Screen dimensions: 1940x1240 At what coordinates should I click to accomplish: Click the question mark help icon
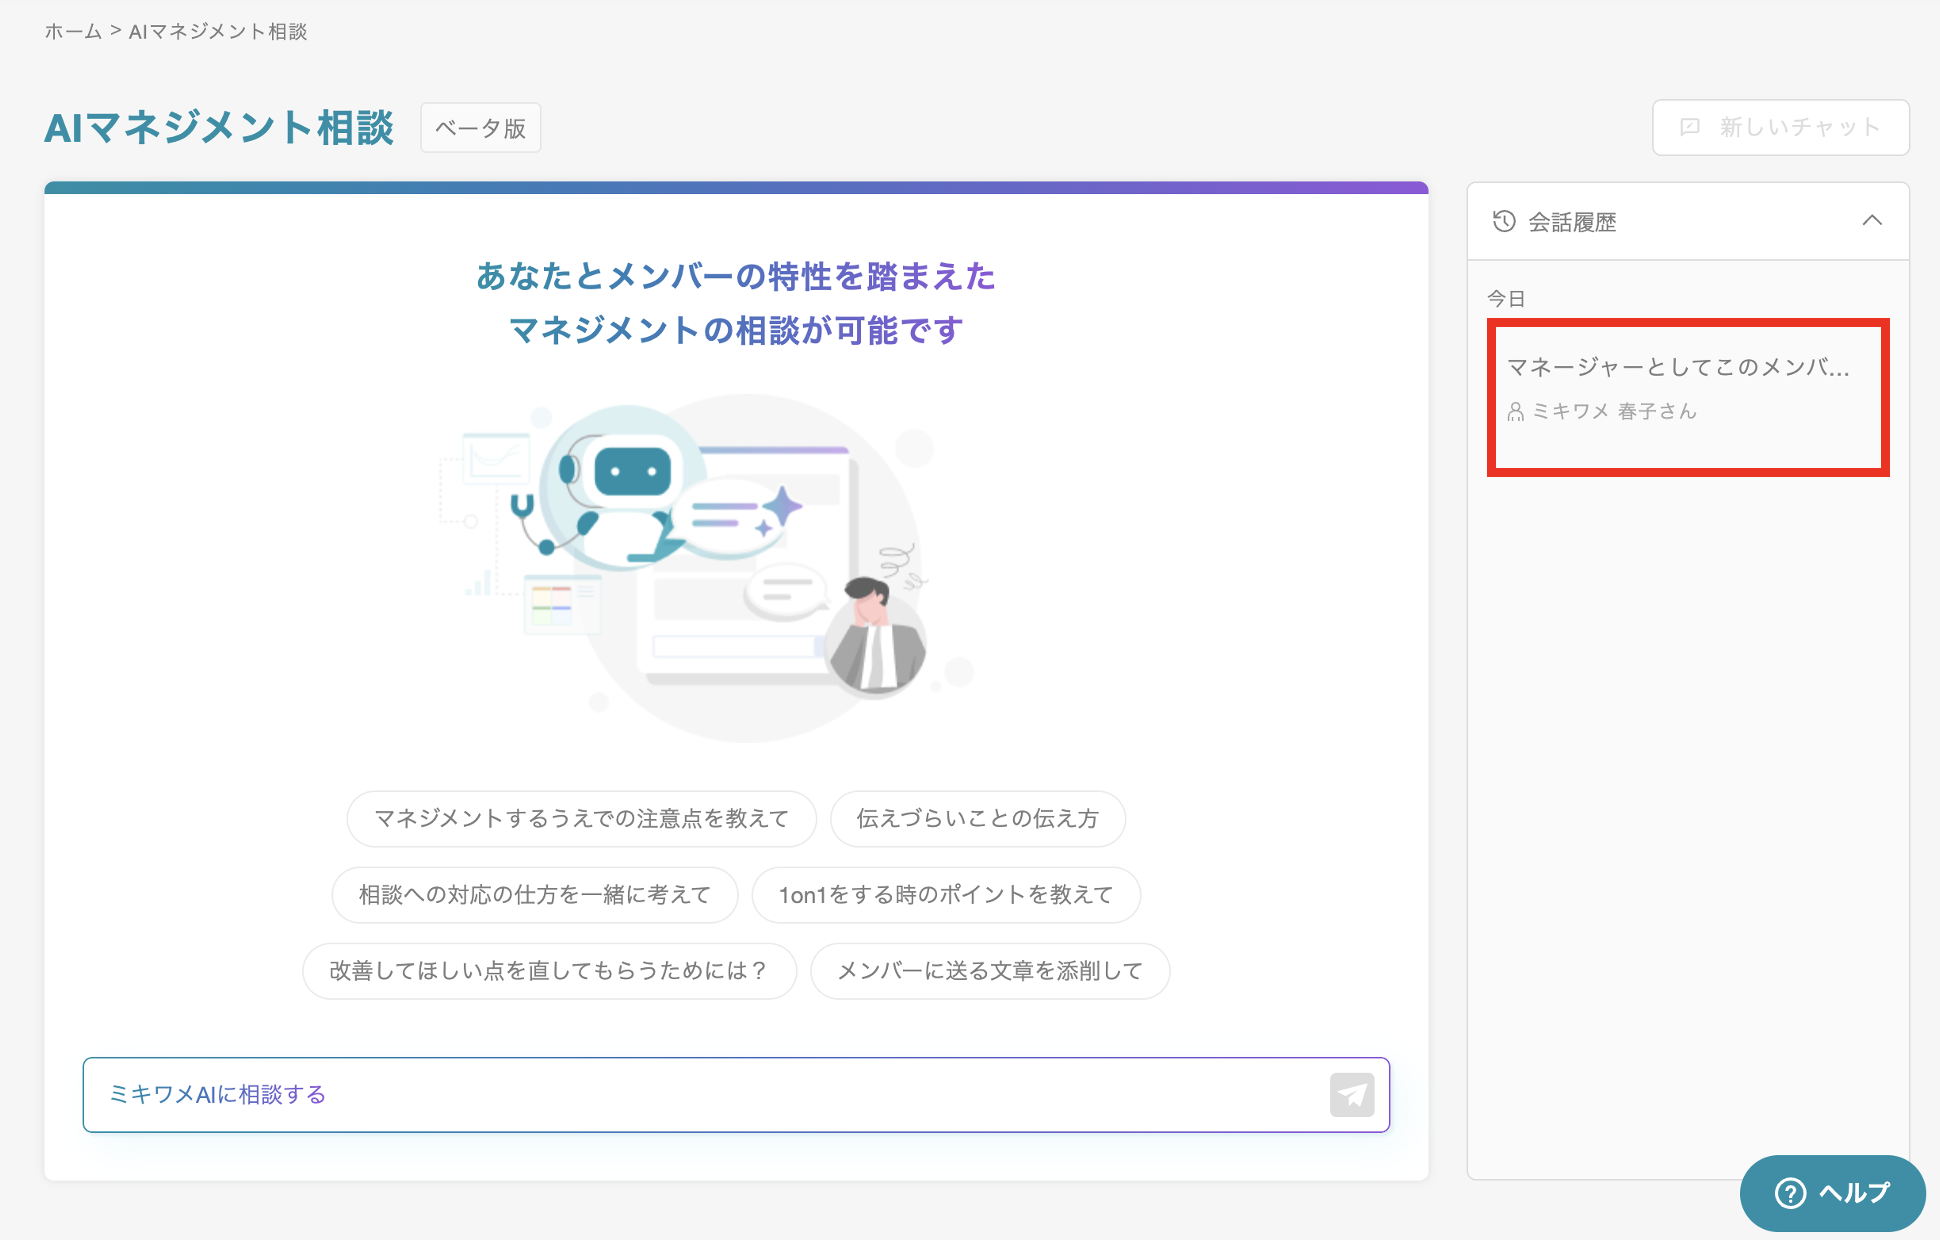pyautogui.click(x=1789, y=1192)
